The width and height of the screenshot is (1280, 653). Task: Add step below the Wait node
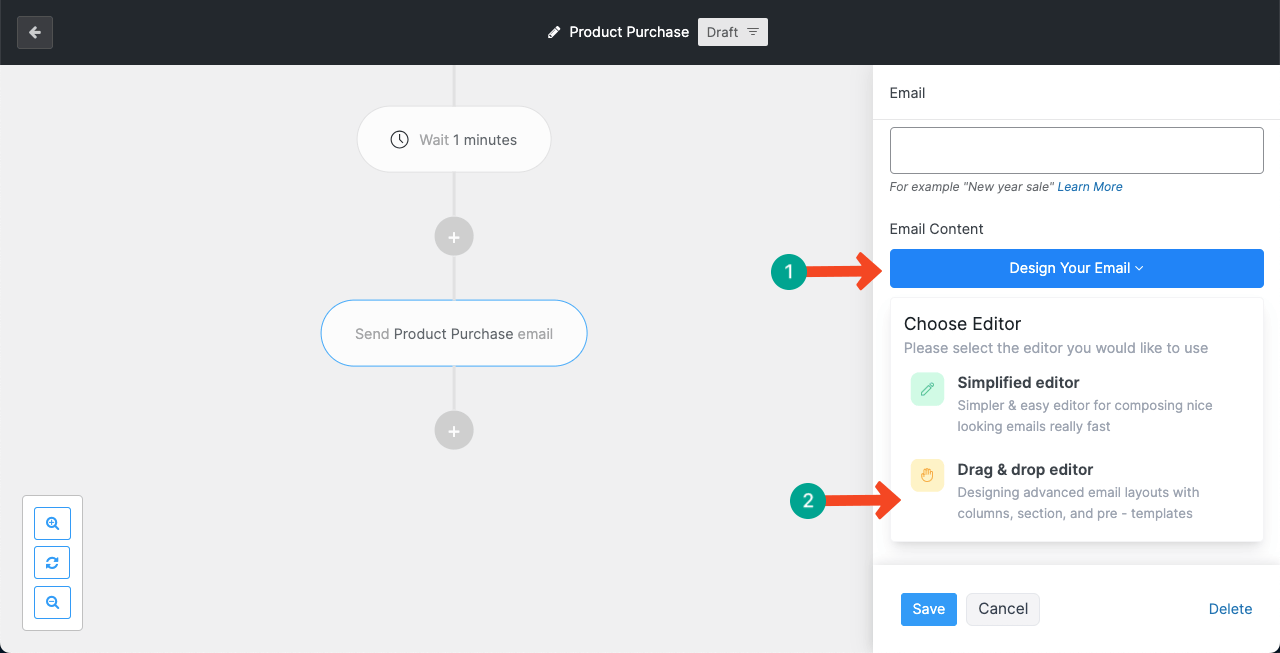pyautogui.click(x=454, y=237)
